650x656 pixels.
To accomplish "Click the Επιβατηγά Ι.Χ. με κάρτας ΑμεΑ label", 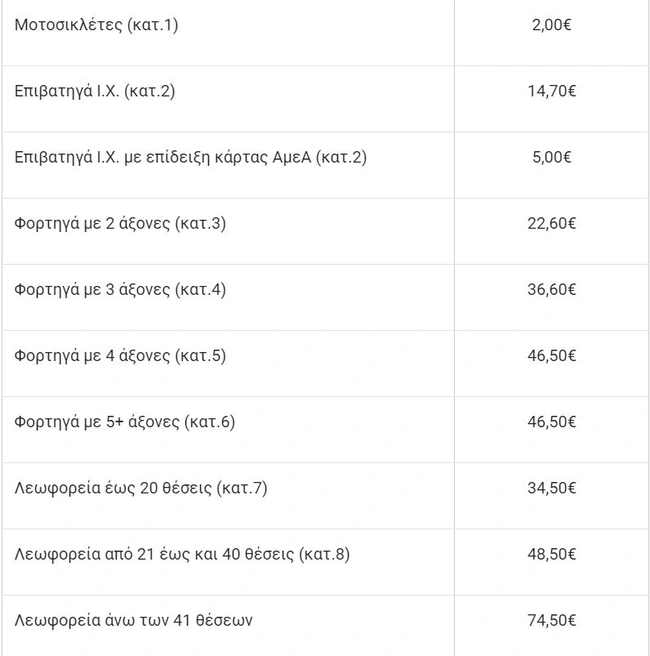I will [x=191, y=157].
